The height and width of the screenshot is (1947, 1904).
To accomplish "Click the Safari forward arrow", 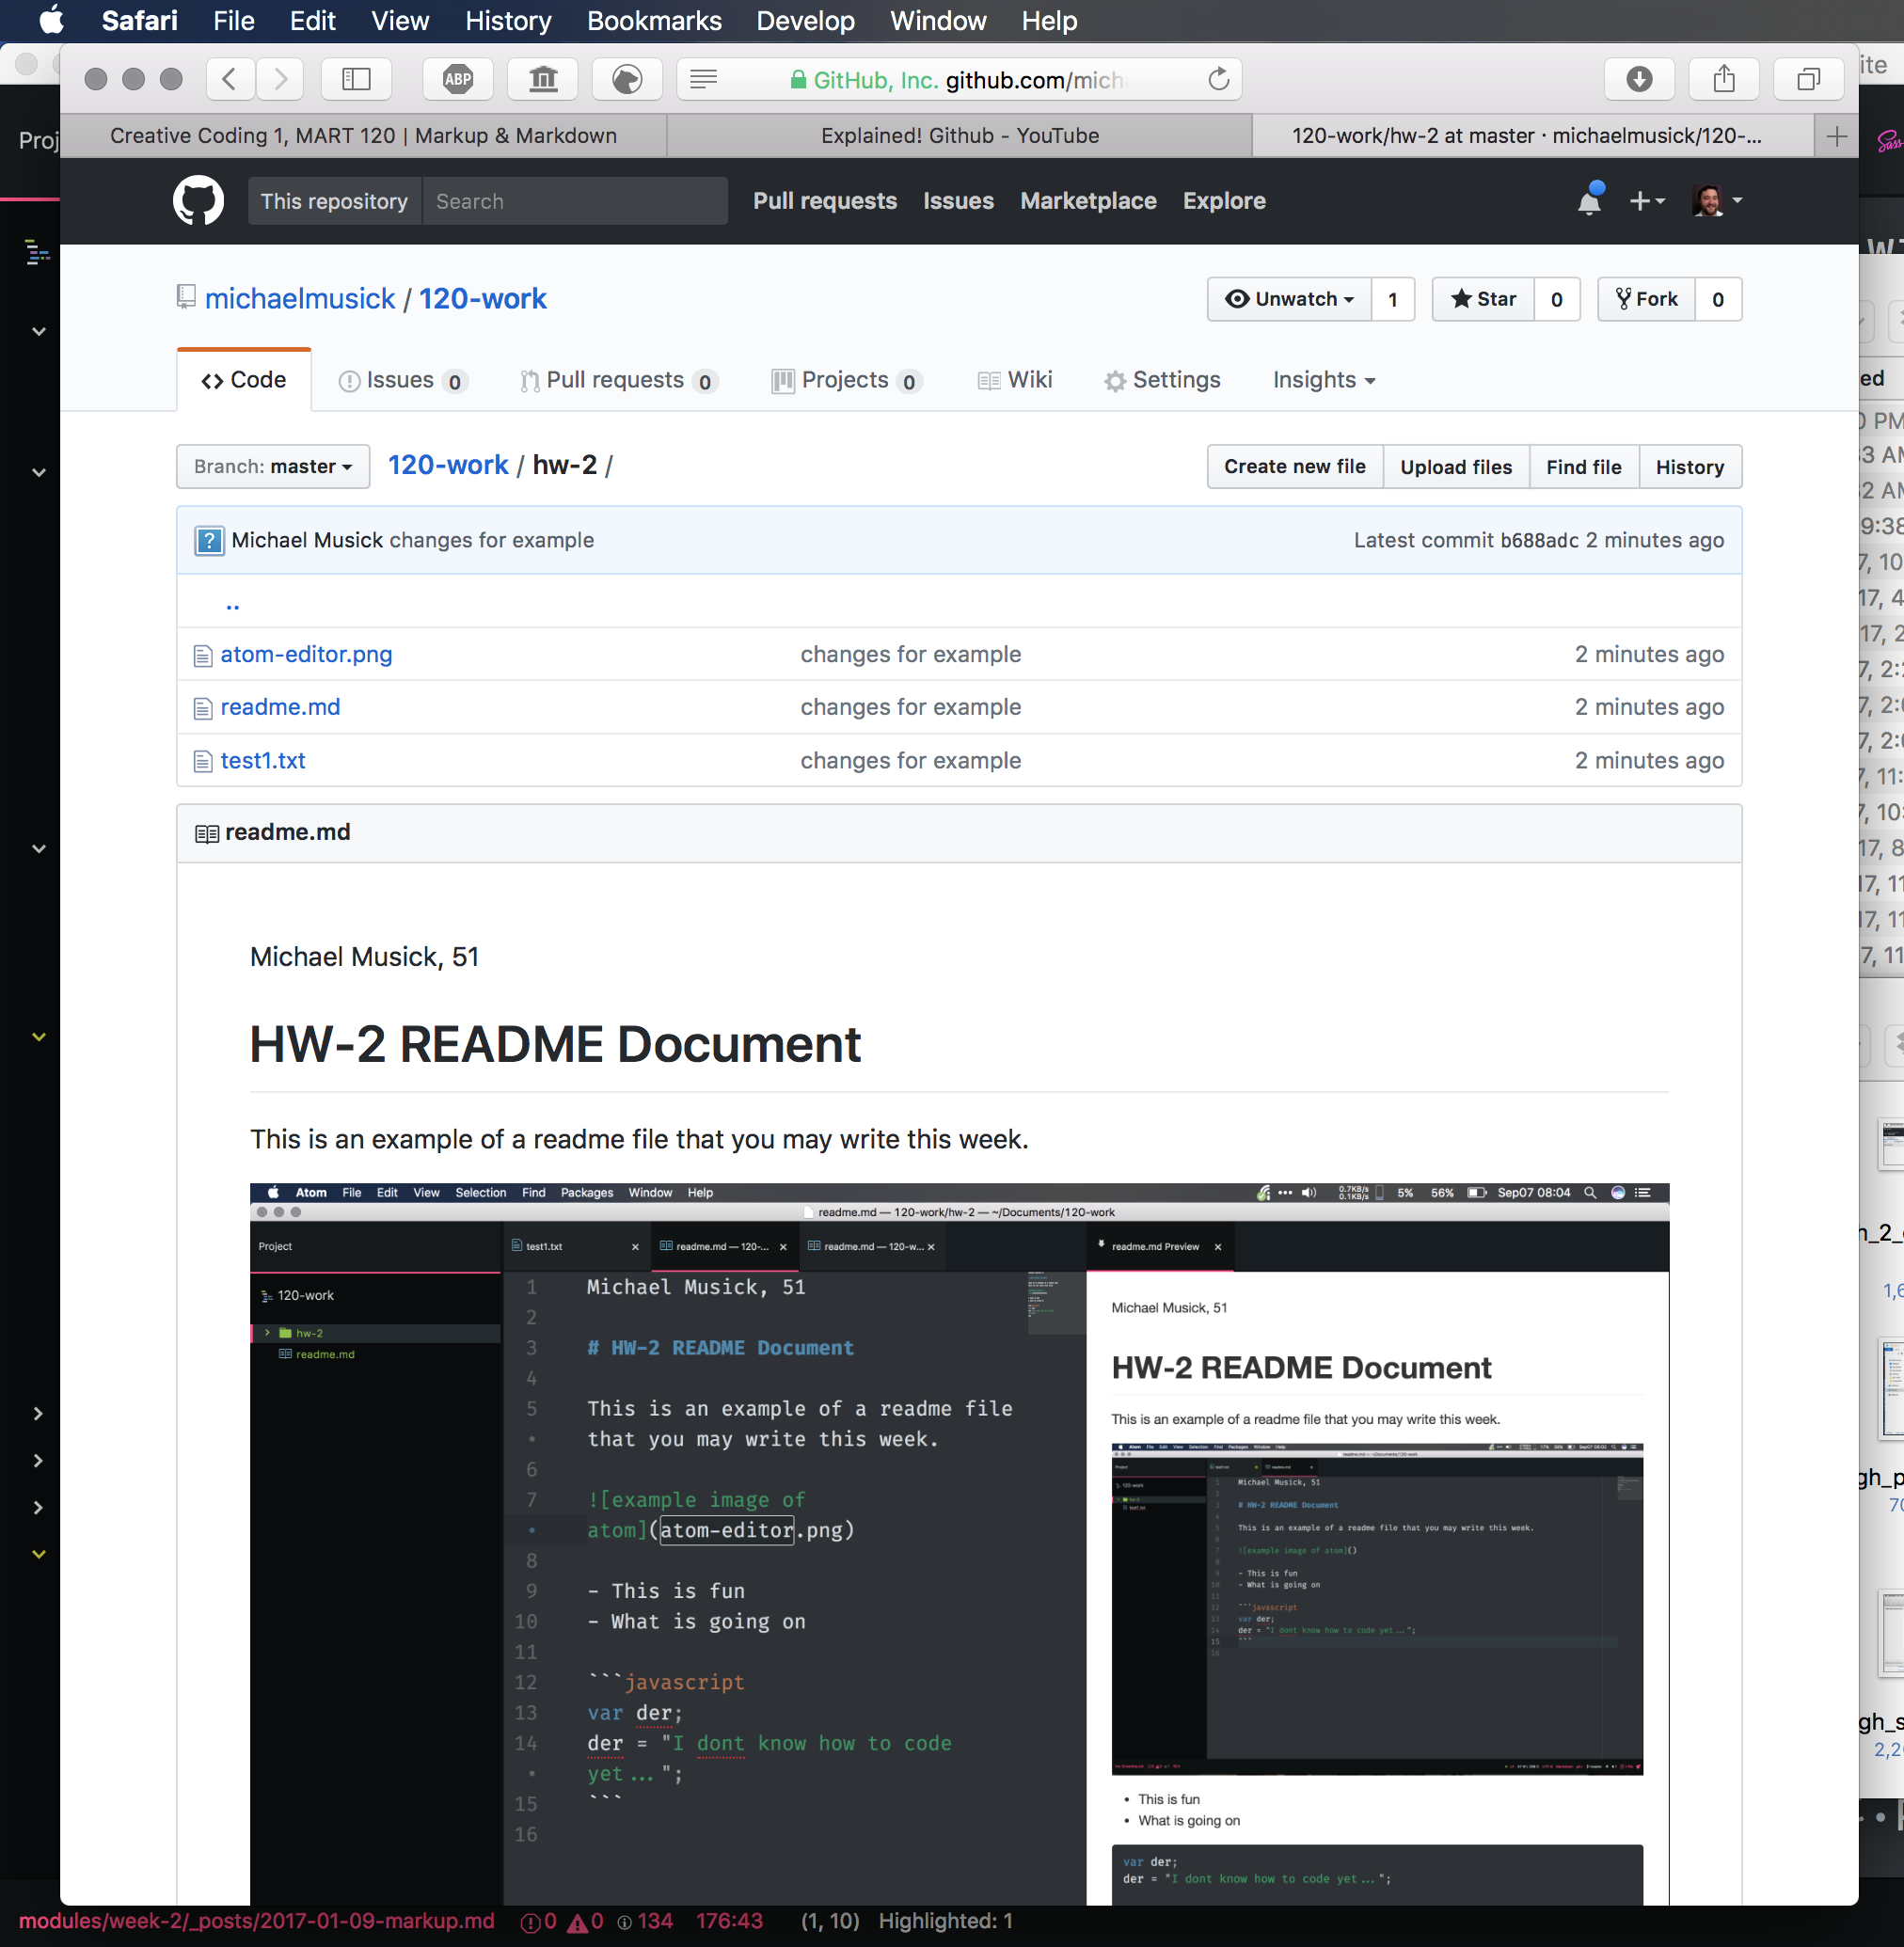I will pyautogui.click(x=280, y=79).
